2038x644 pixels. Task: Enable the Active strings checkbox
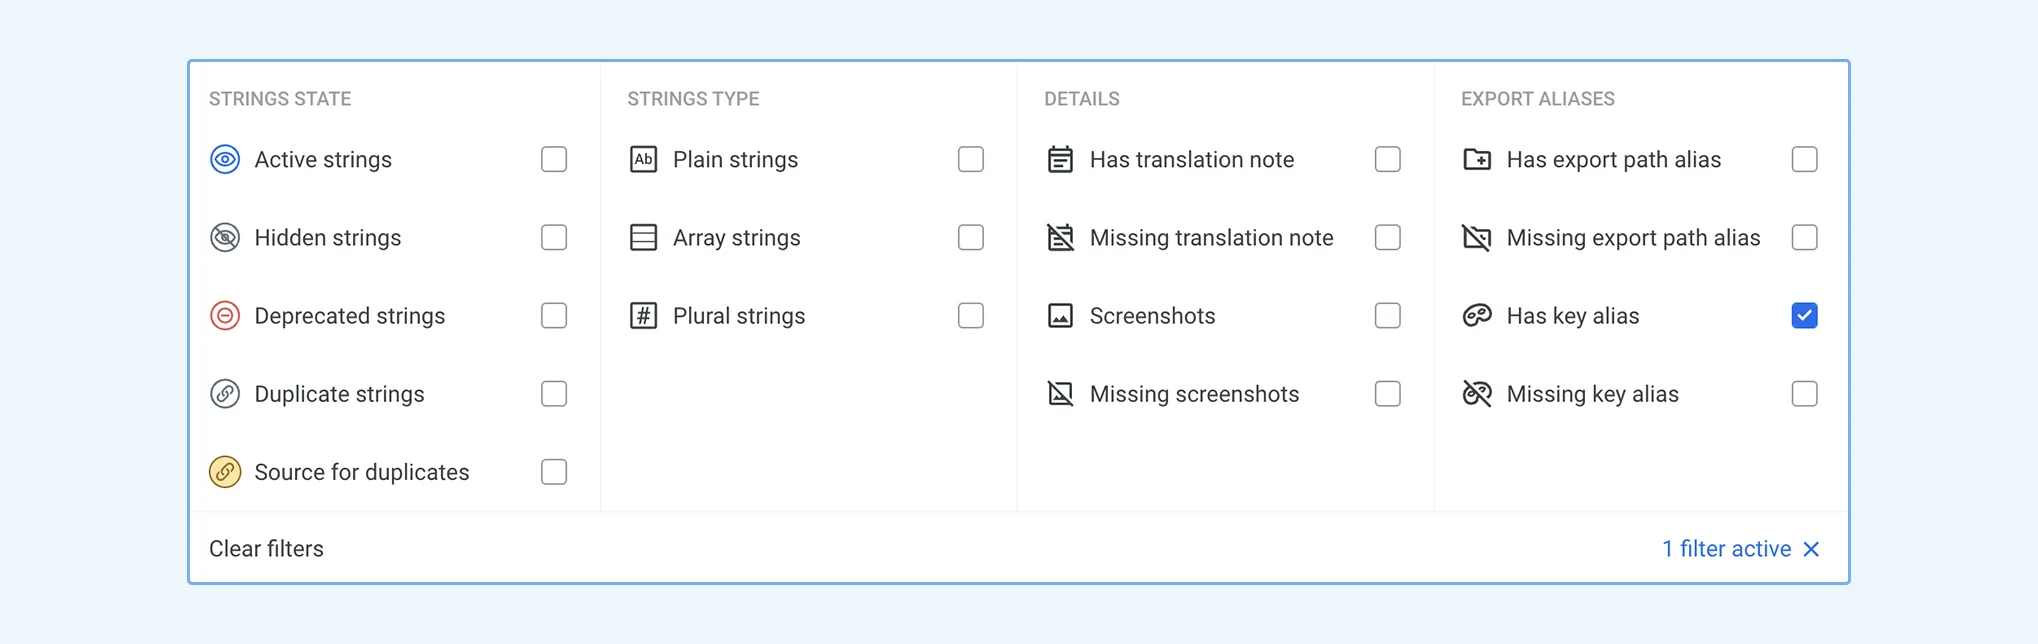point(554,159)
